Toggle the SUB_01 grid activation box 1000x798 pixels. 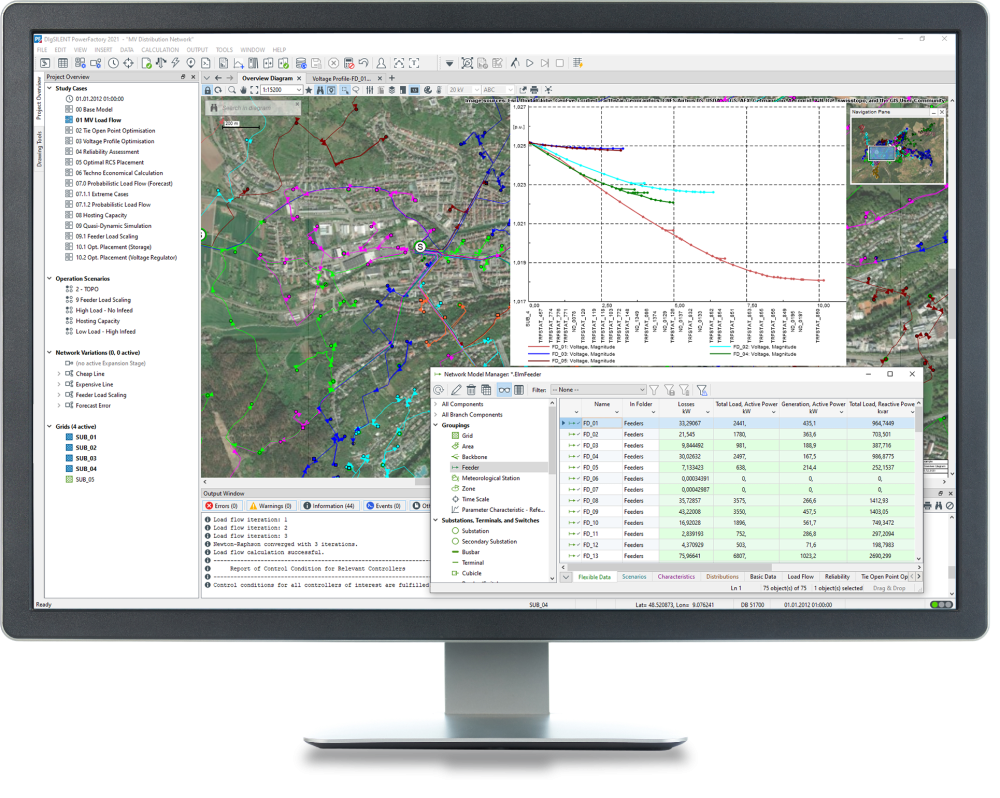click(x=70, y=438)
